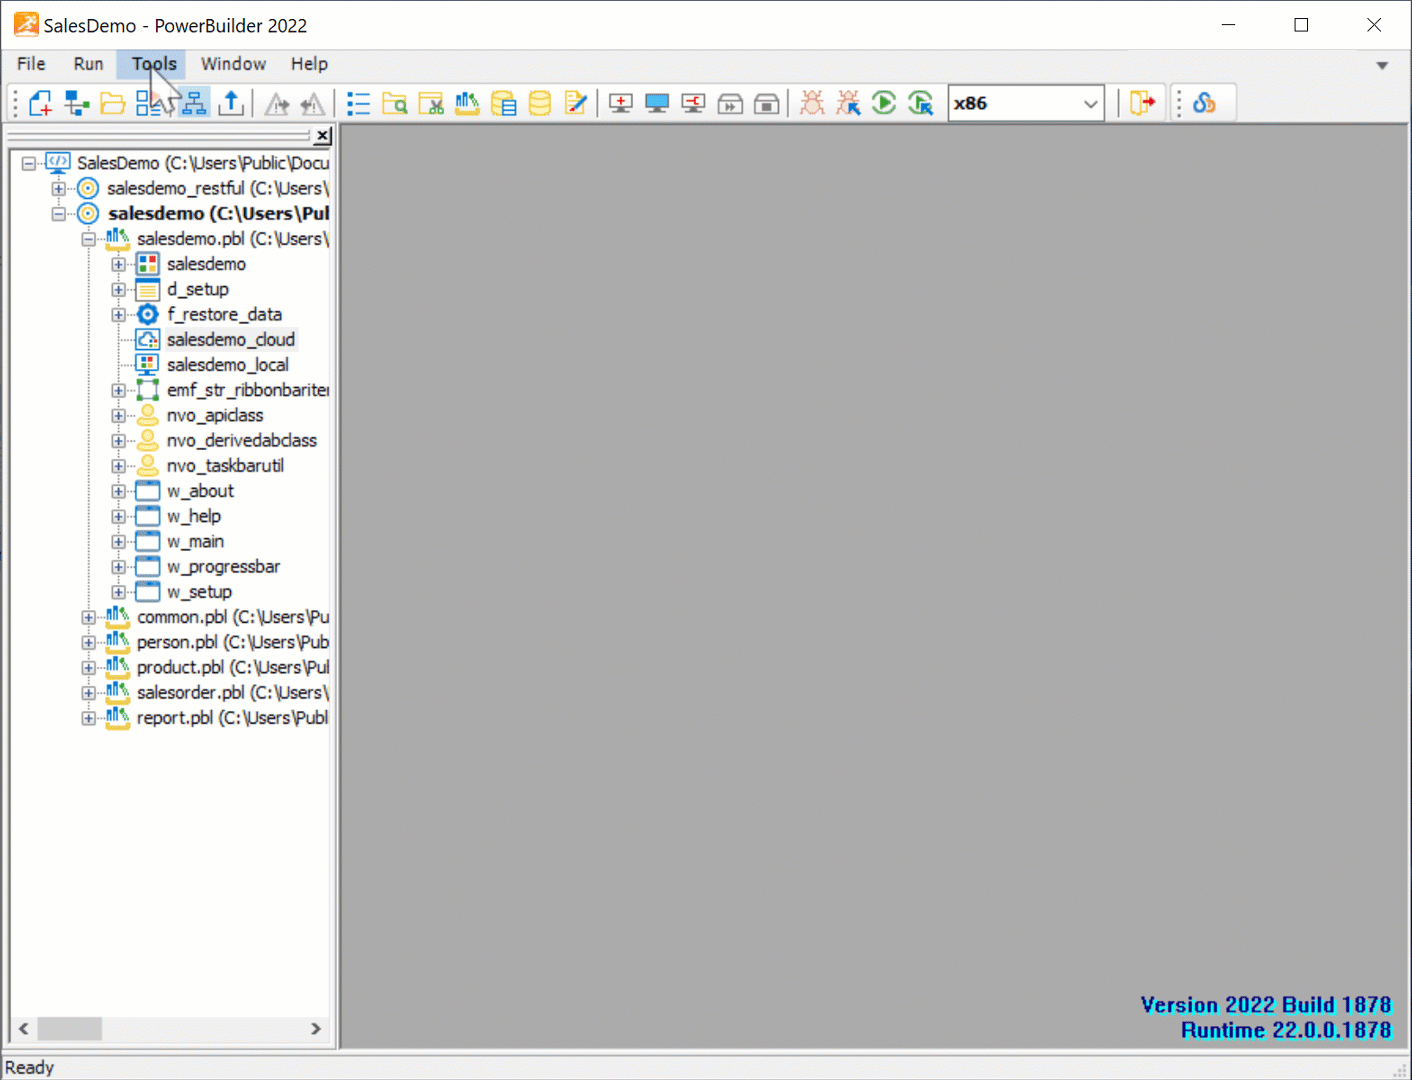Viewport: 1412px width, 1080px height.
Task: Click the Output window toolbar icon
Action: click(231, 103)
